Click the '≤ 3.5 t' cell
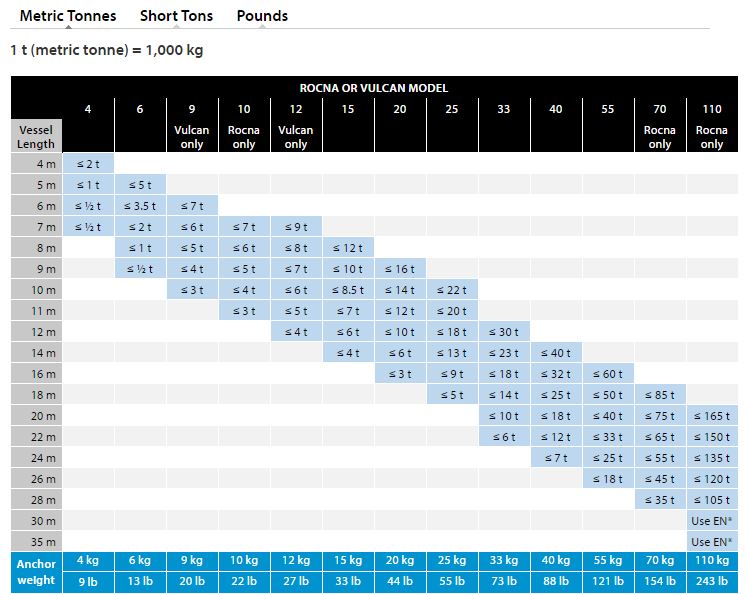 pos(140,206)
